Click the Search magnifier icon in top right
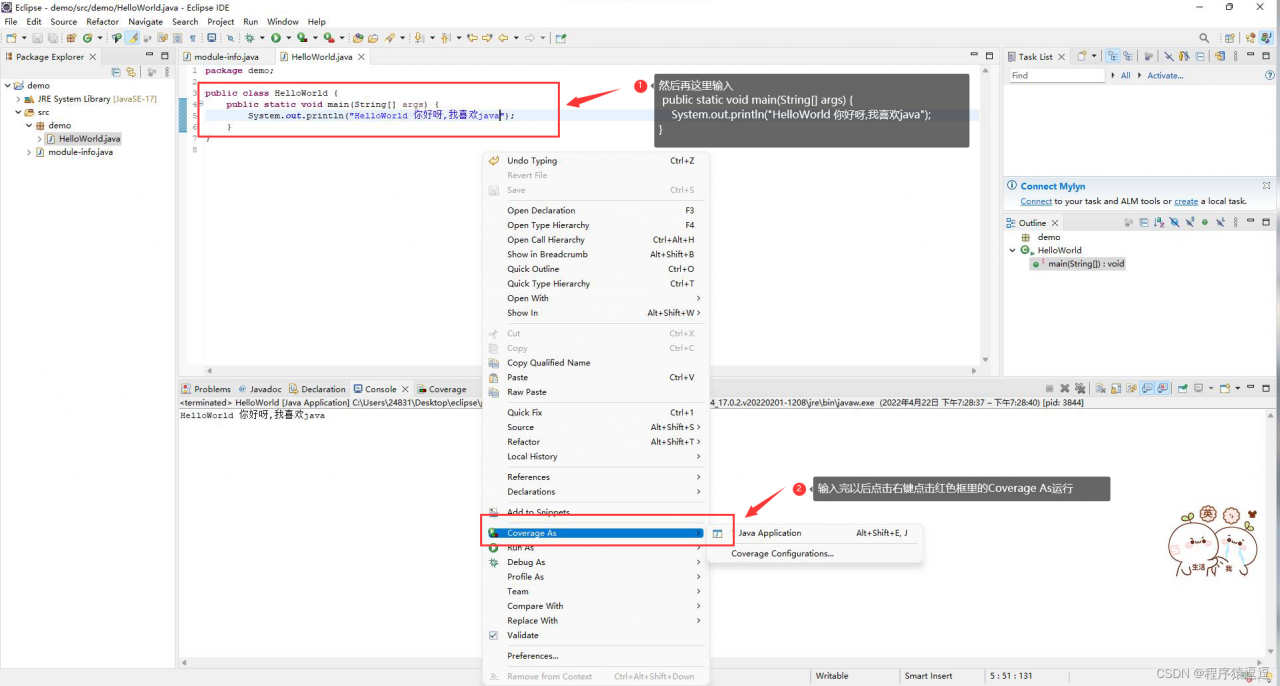The width and height of the screenshot is (1280, 686). click(x=1204, y=38)
